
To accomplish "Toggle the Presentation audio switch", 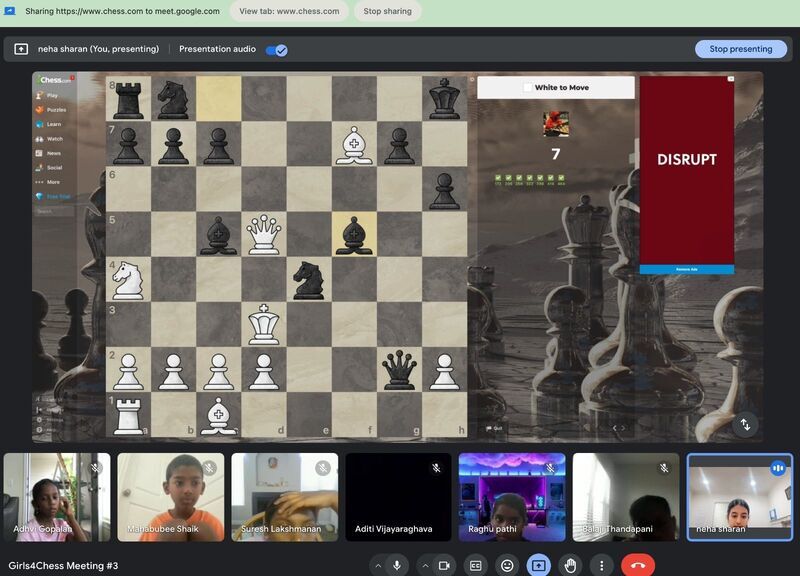I will tap(276, 49).
